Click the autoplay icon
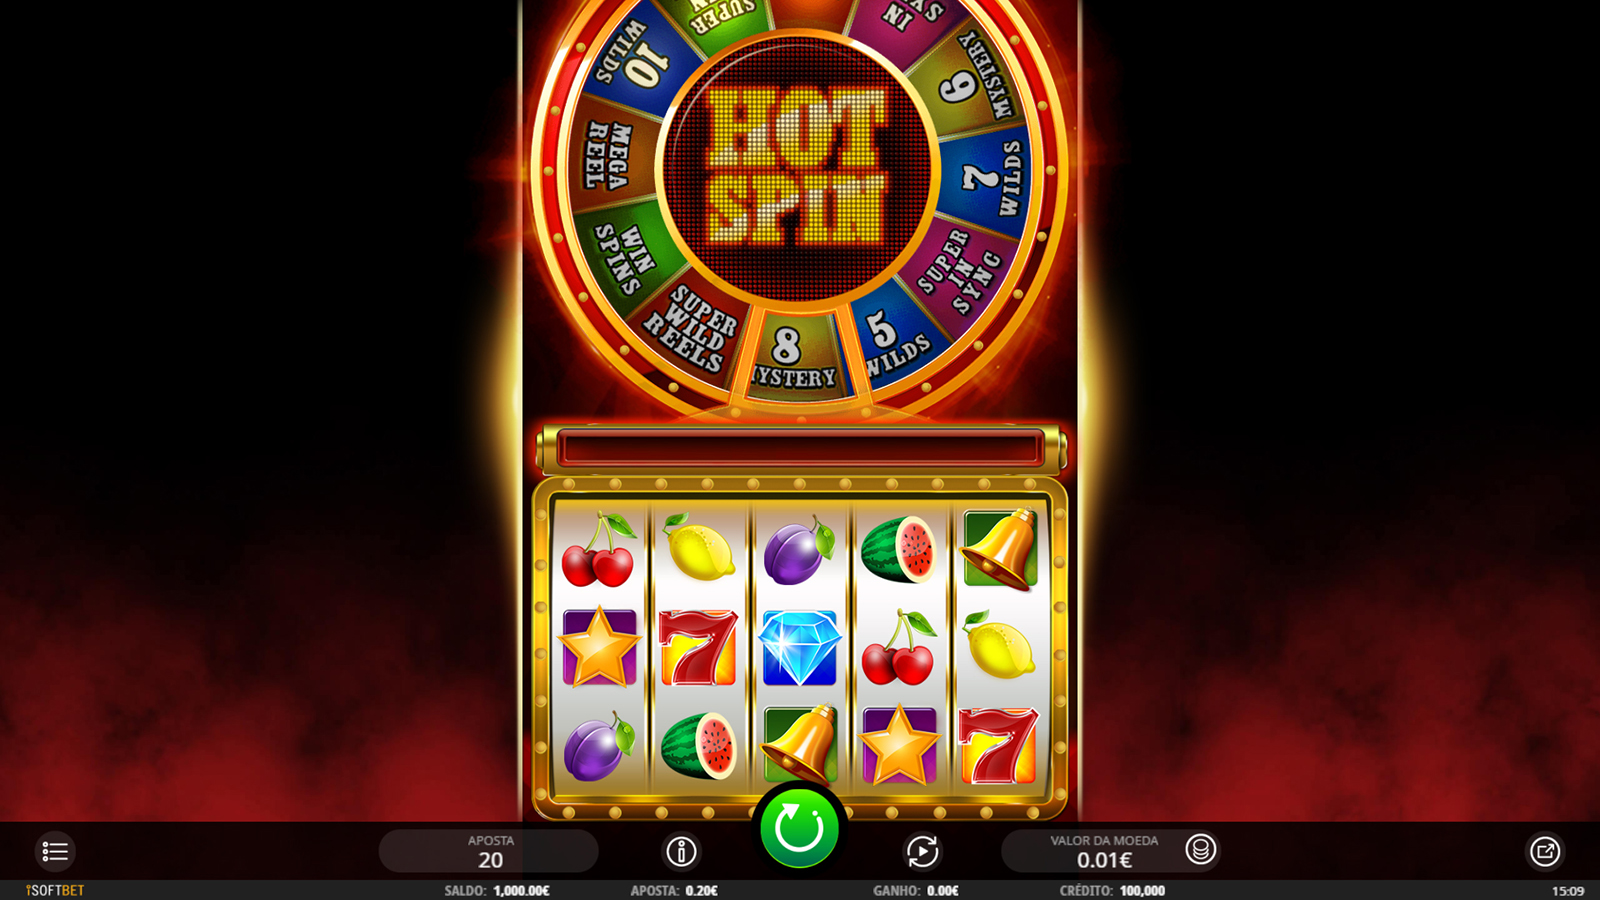 pos(922,851)
